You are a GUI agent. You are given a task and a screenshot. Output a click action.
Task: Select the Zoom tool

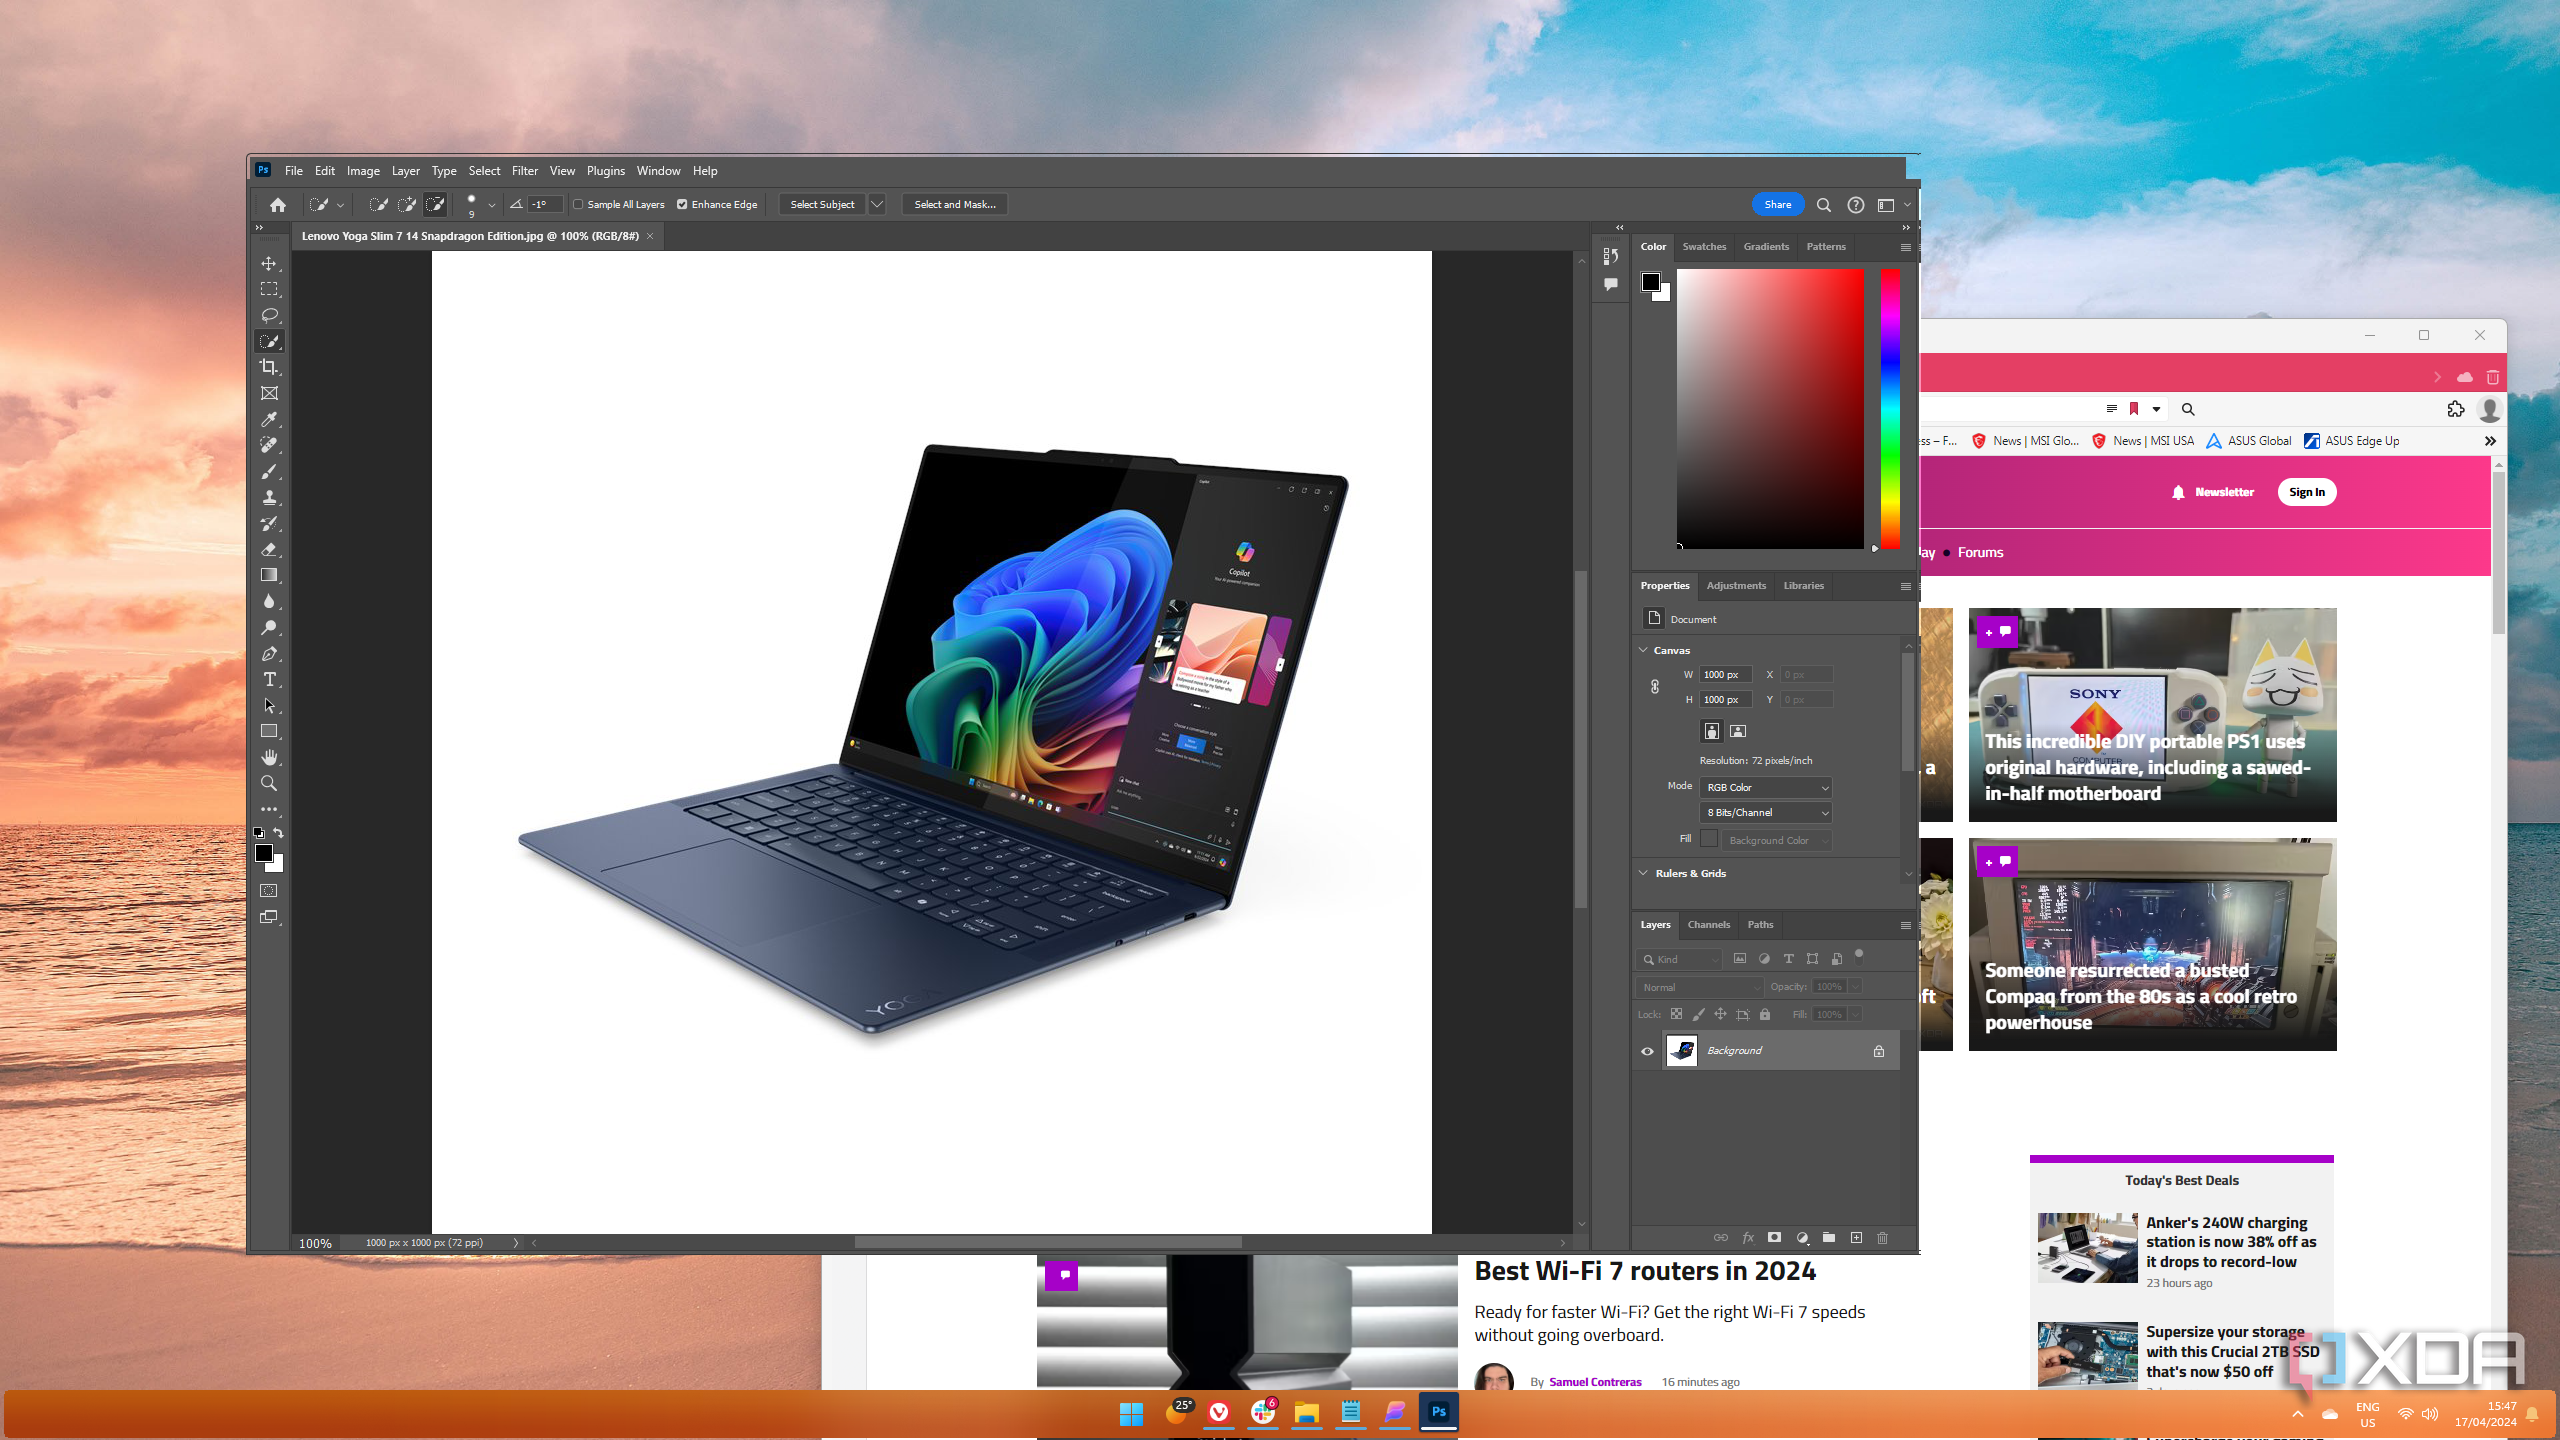(x=269, y=783)
